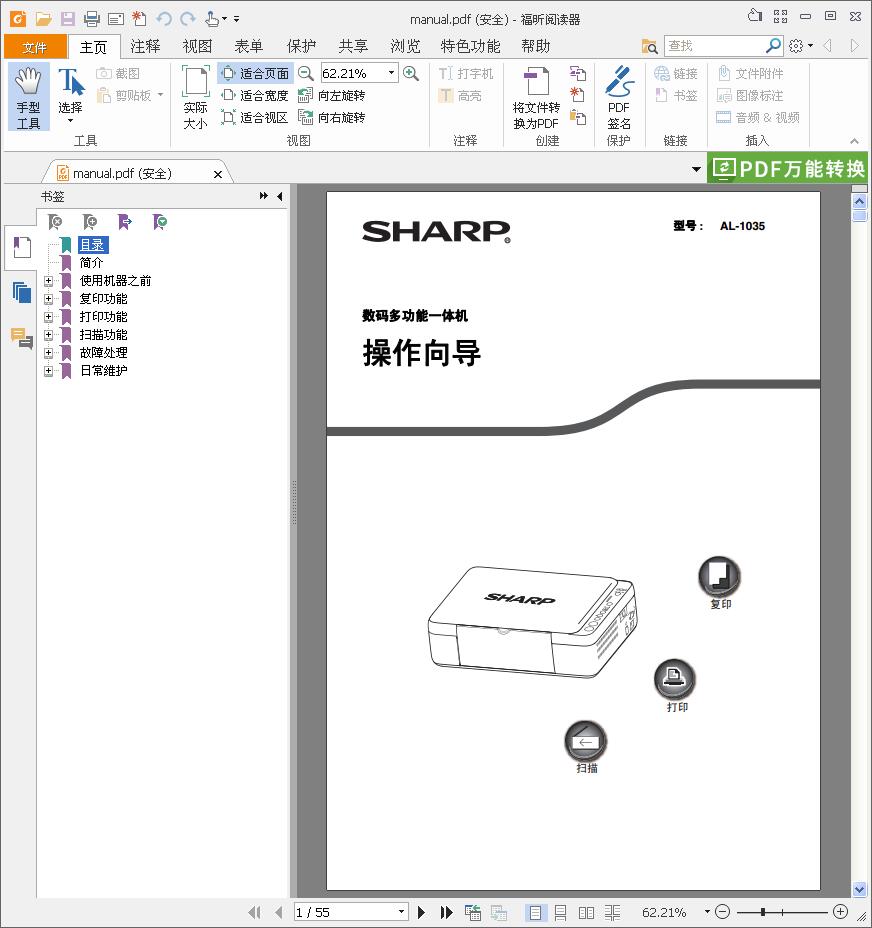The width and height of the screenshot is (872, 928).
Task: Collapse the bookmarks panel arrow
Action: [x=280, y=196]
